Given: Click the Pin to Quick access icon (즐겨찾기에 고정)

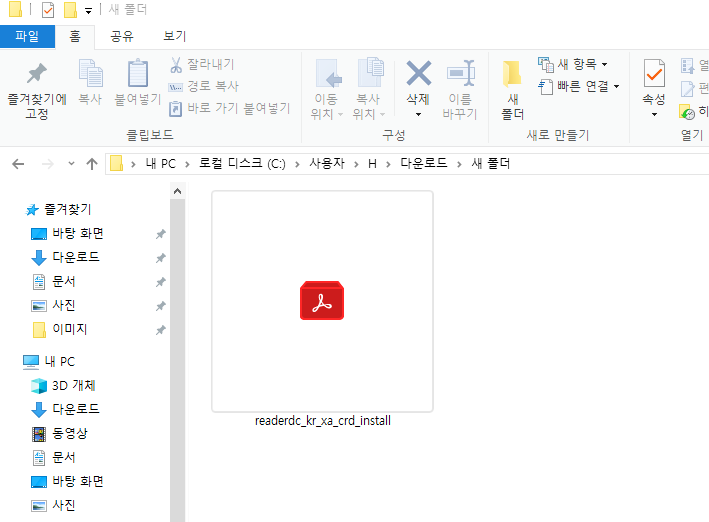Looking at the screenshot, I should pyautogui.click(x=37, y=74).
